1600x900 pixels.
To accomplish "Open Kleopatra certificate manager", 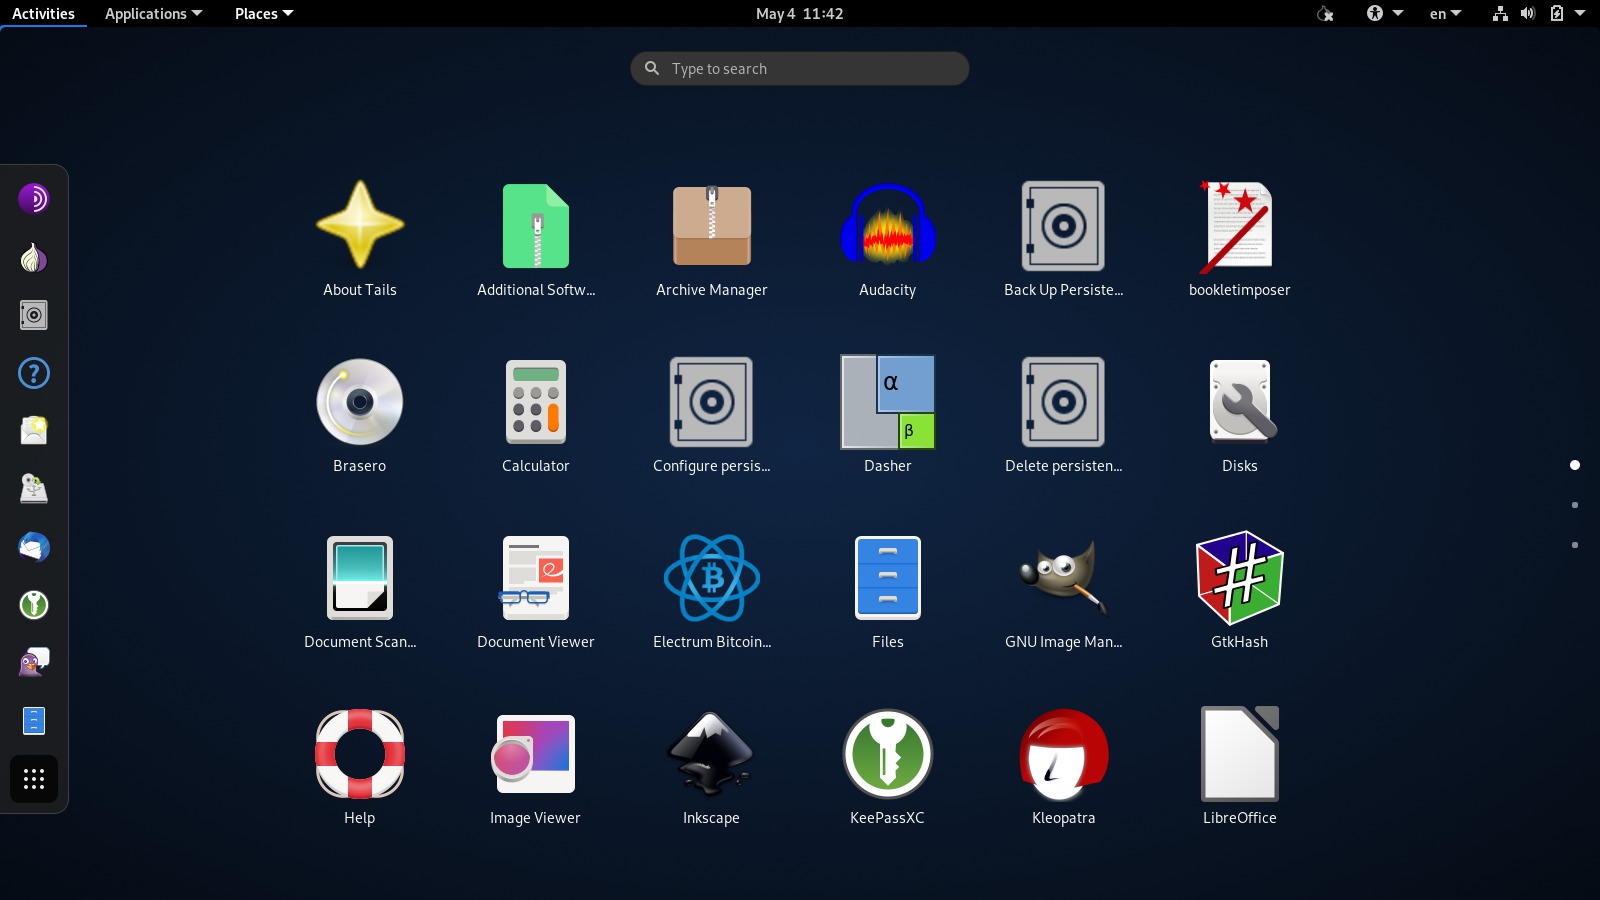I will pyautogui.click(x=1064, y=768).
